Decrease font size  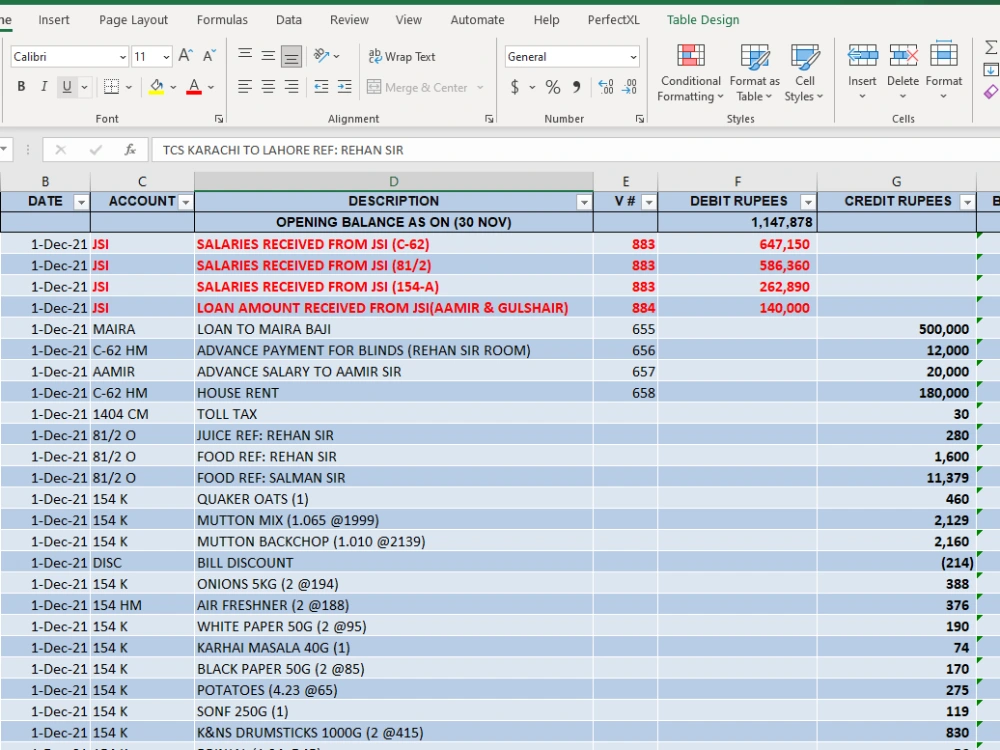coord(209,56)
